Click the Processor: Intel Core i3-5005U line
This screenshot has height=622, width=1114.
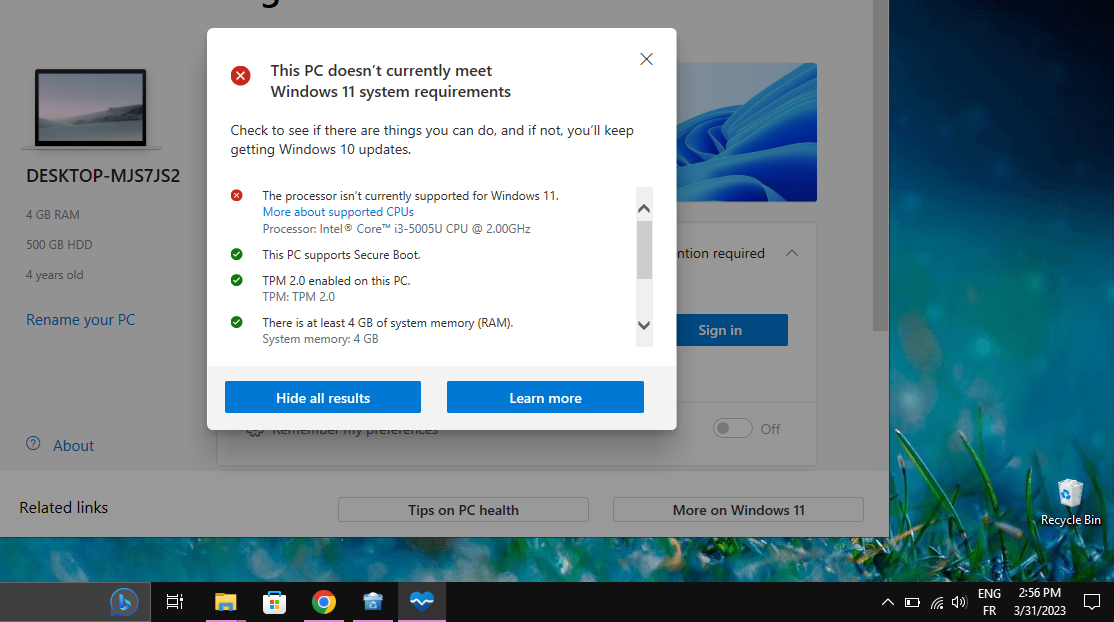(396, 229)
